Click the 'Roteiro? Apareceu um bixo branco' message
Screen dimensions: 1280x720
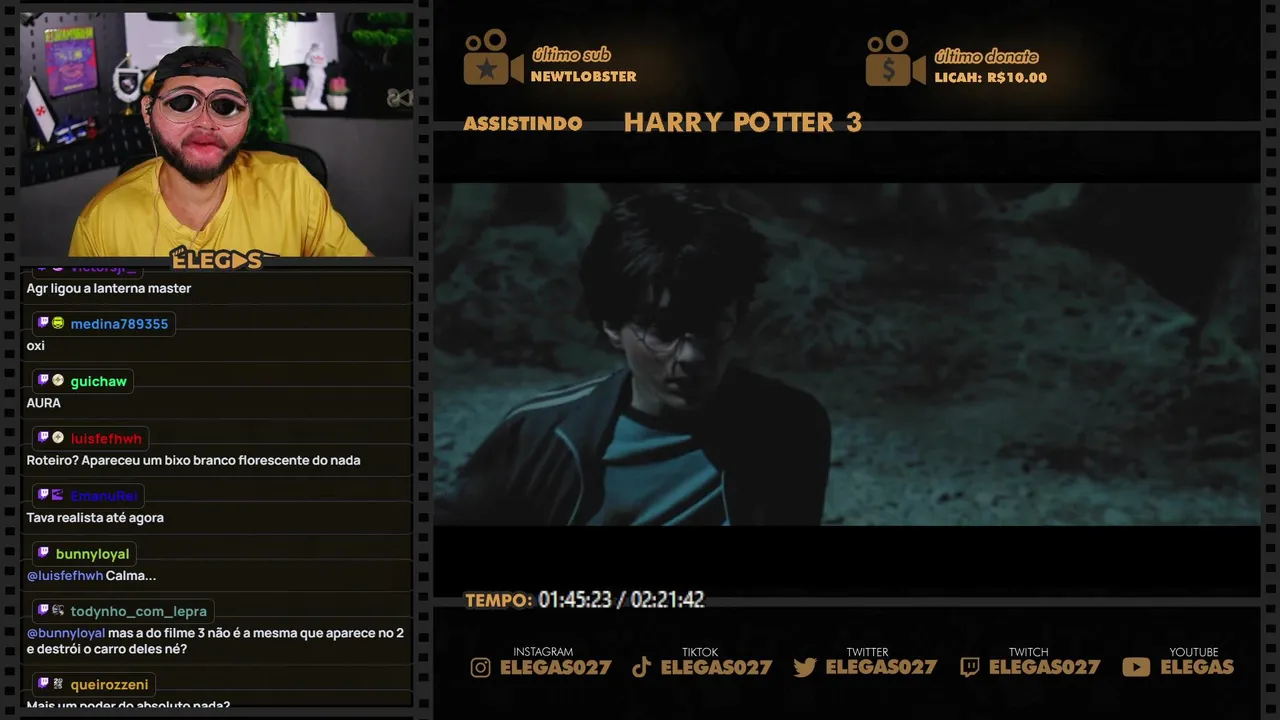(x=193, y=460)
